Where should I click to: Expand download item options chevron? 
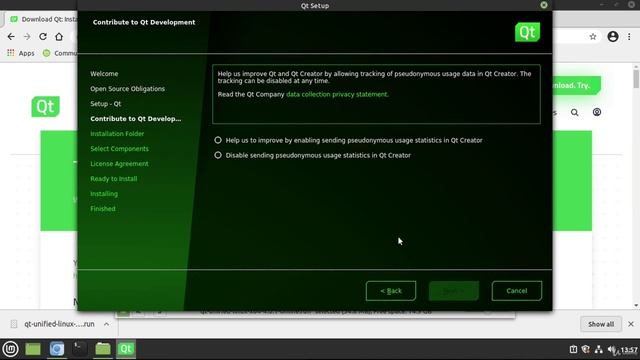[107, 324]
